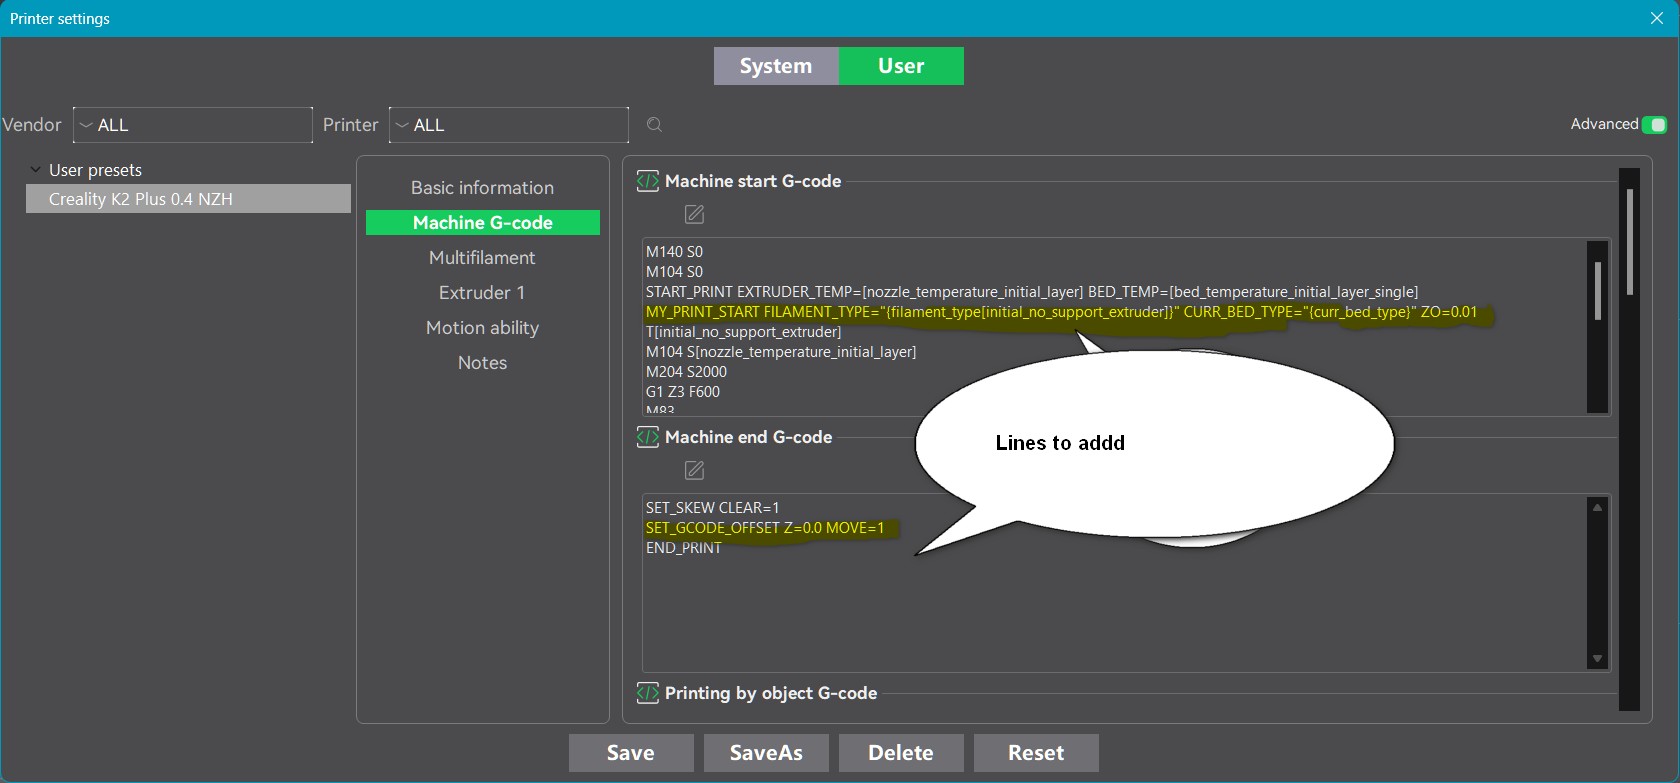
Task: Close the Printer settings window
Action: (1656, 18)
